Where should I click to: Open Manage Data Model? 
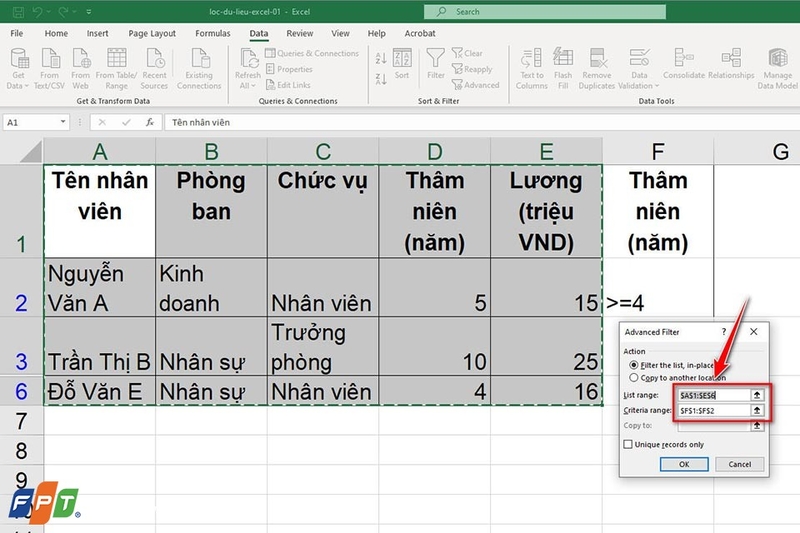[x=778, y=69]
